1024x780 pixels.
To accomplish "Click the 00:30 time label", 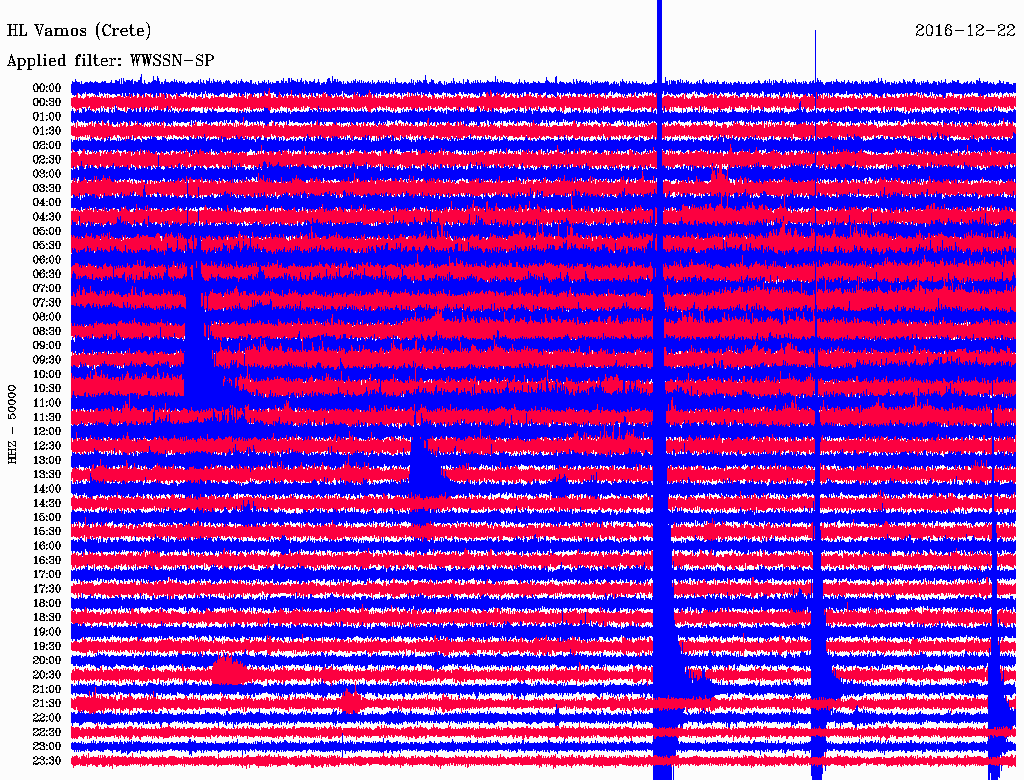I will [47, 102].
